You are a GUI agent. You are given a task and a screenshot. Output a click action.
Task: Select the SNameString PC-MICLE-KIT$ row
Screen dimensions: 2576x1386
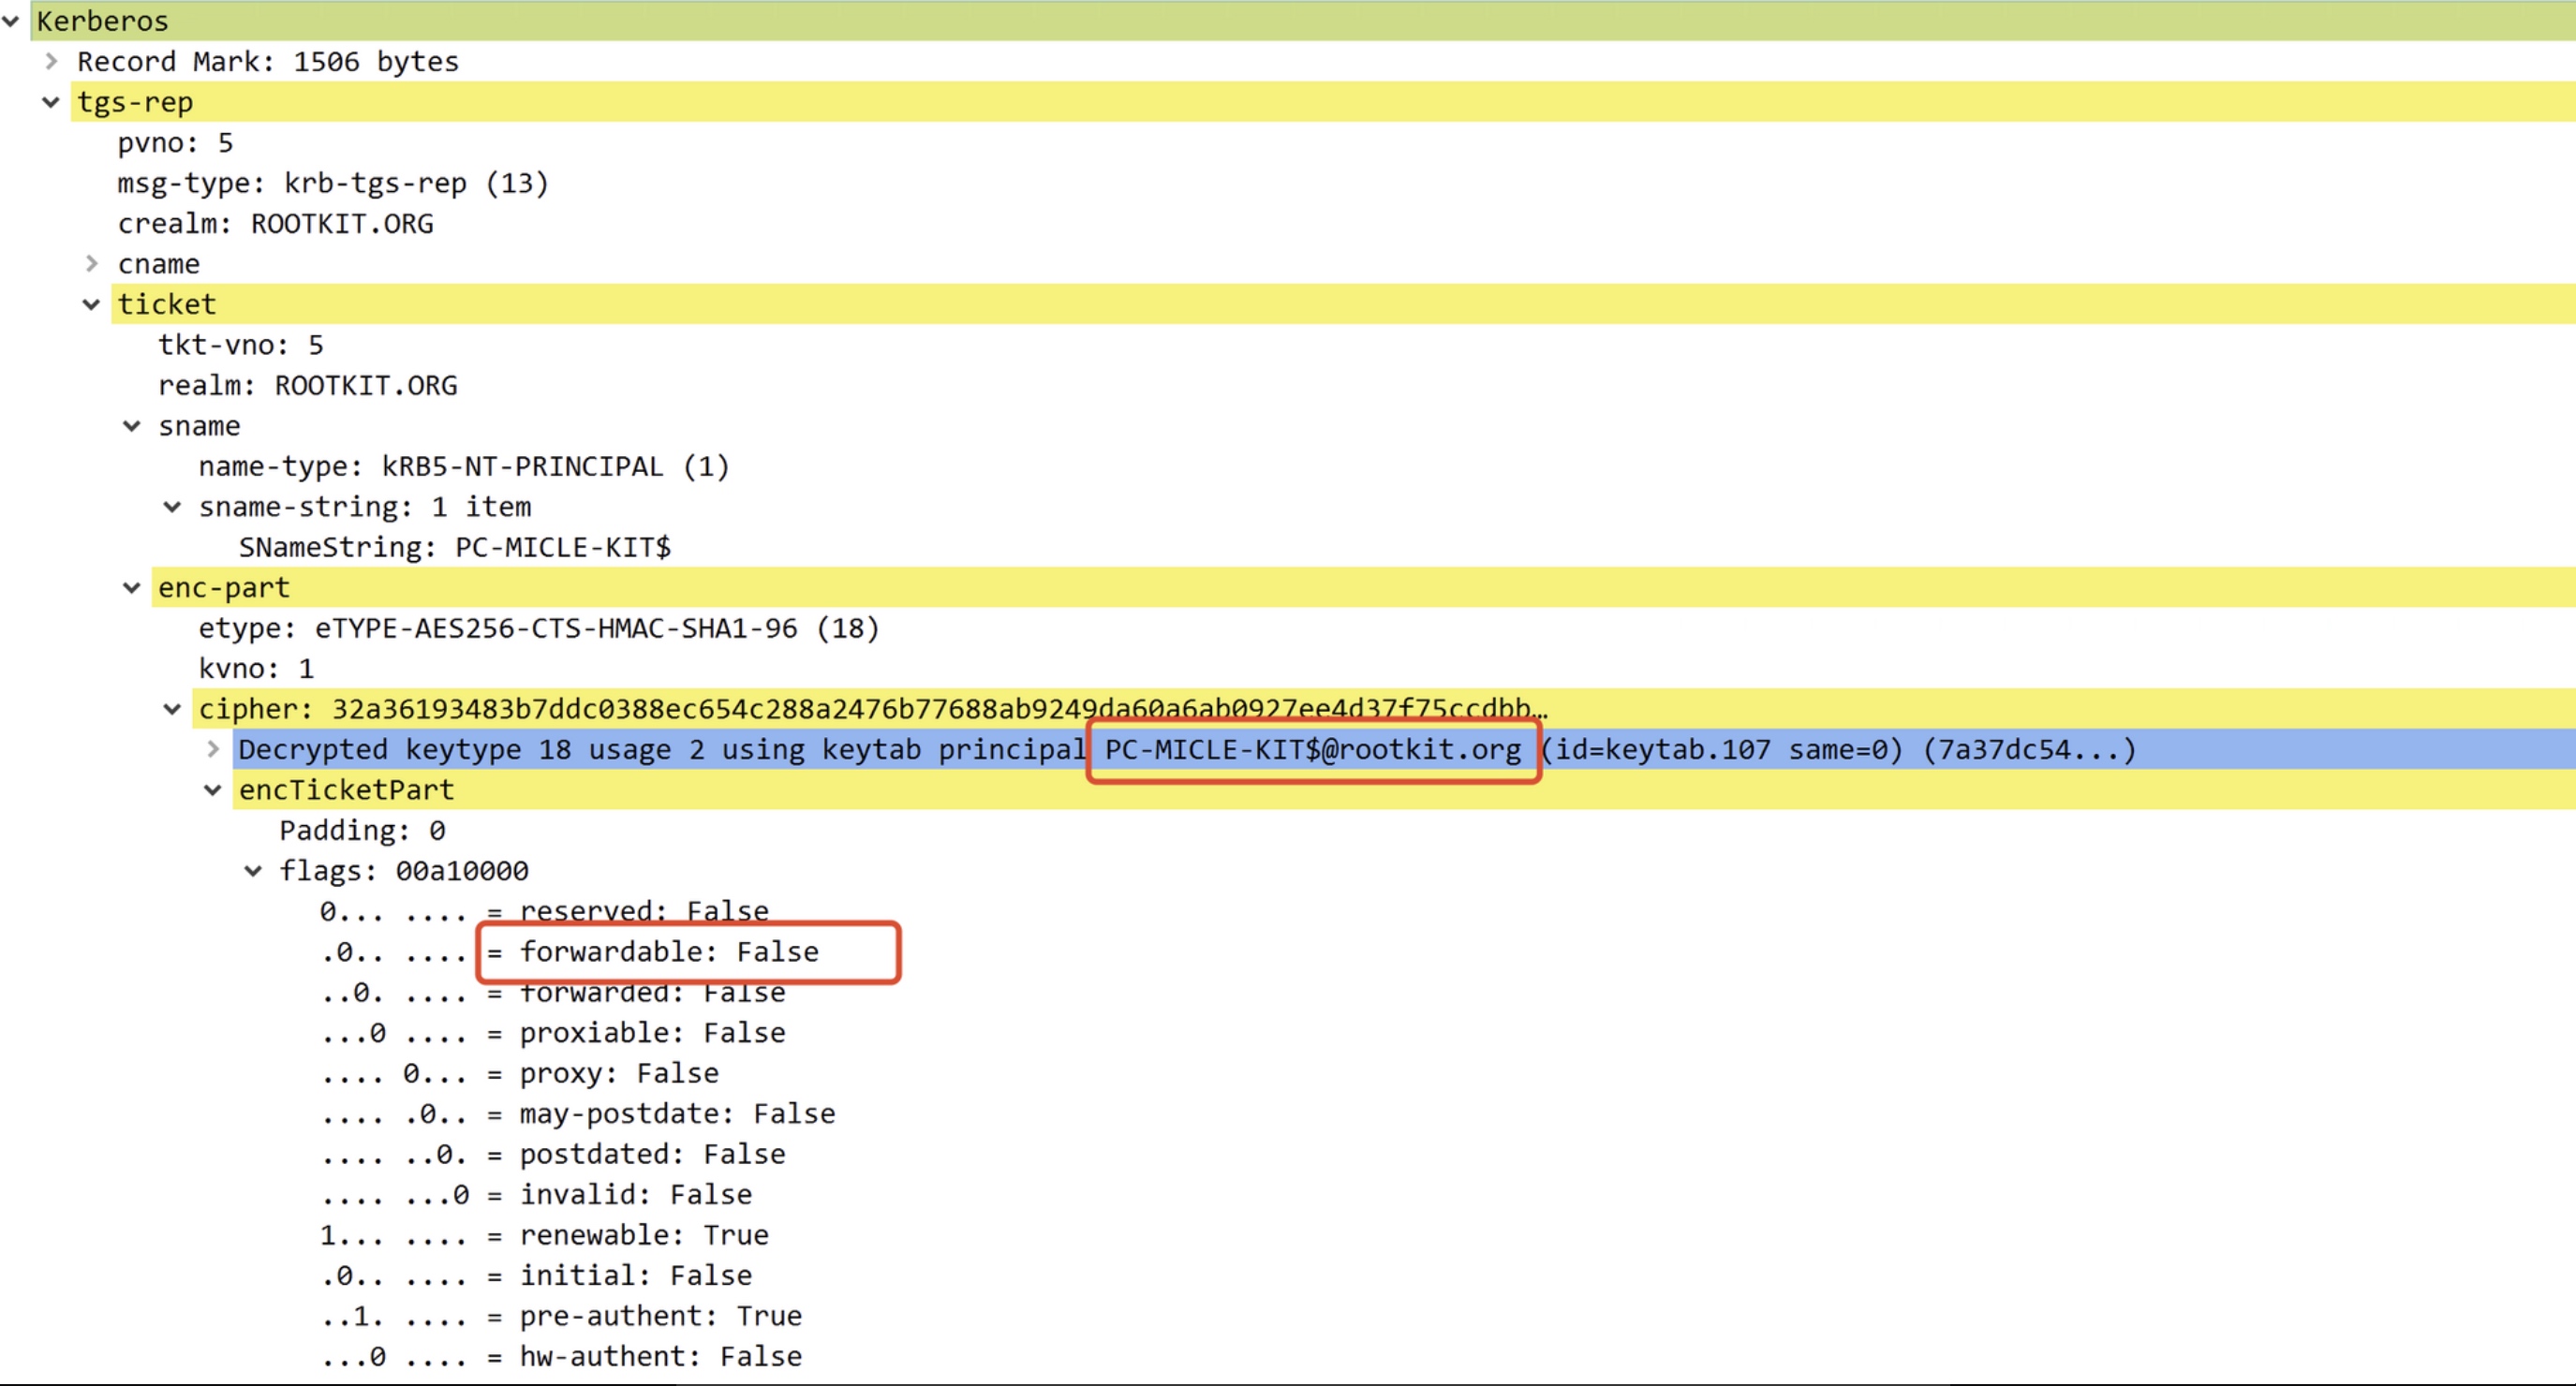454,547
